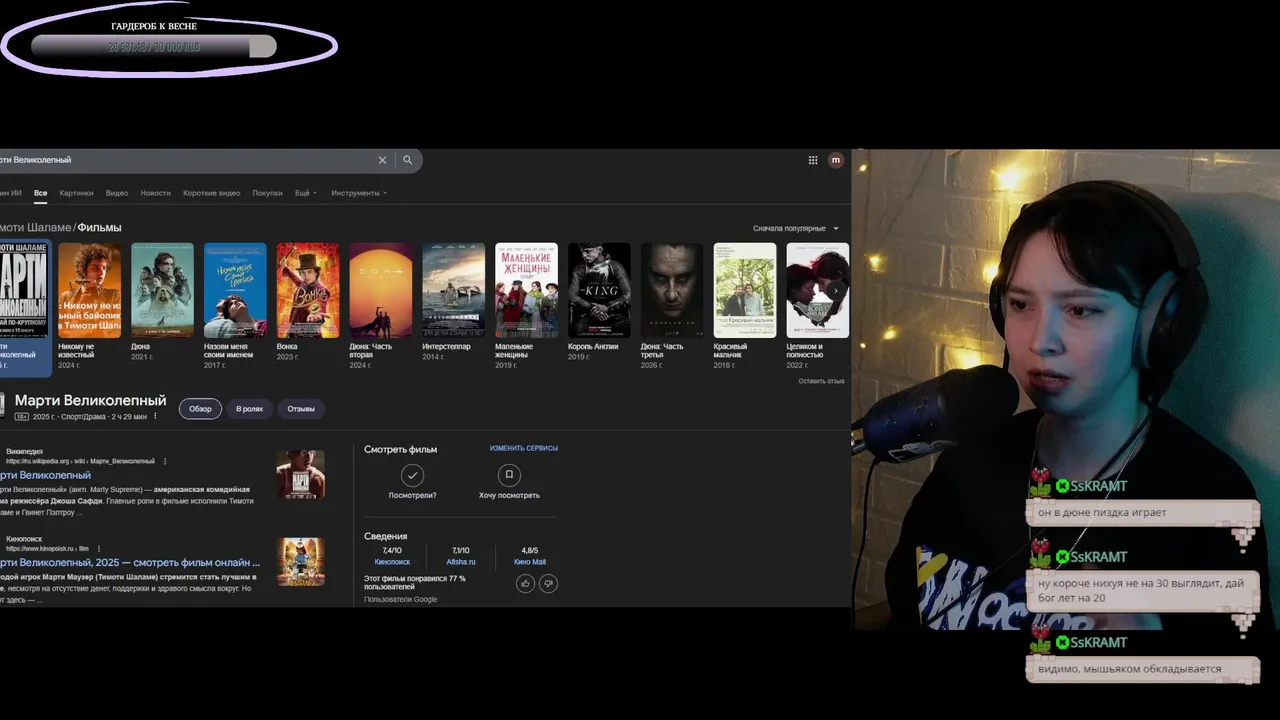Open the Интерстеллар poster
1280x720 pixels.
pos(454,290)
